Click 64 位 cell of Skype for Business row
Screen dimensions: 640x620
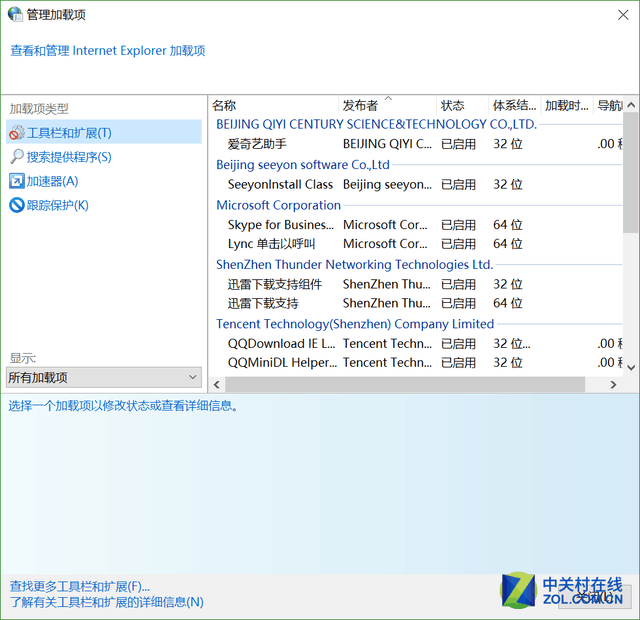point(508,224)
